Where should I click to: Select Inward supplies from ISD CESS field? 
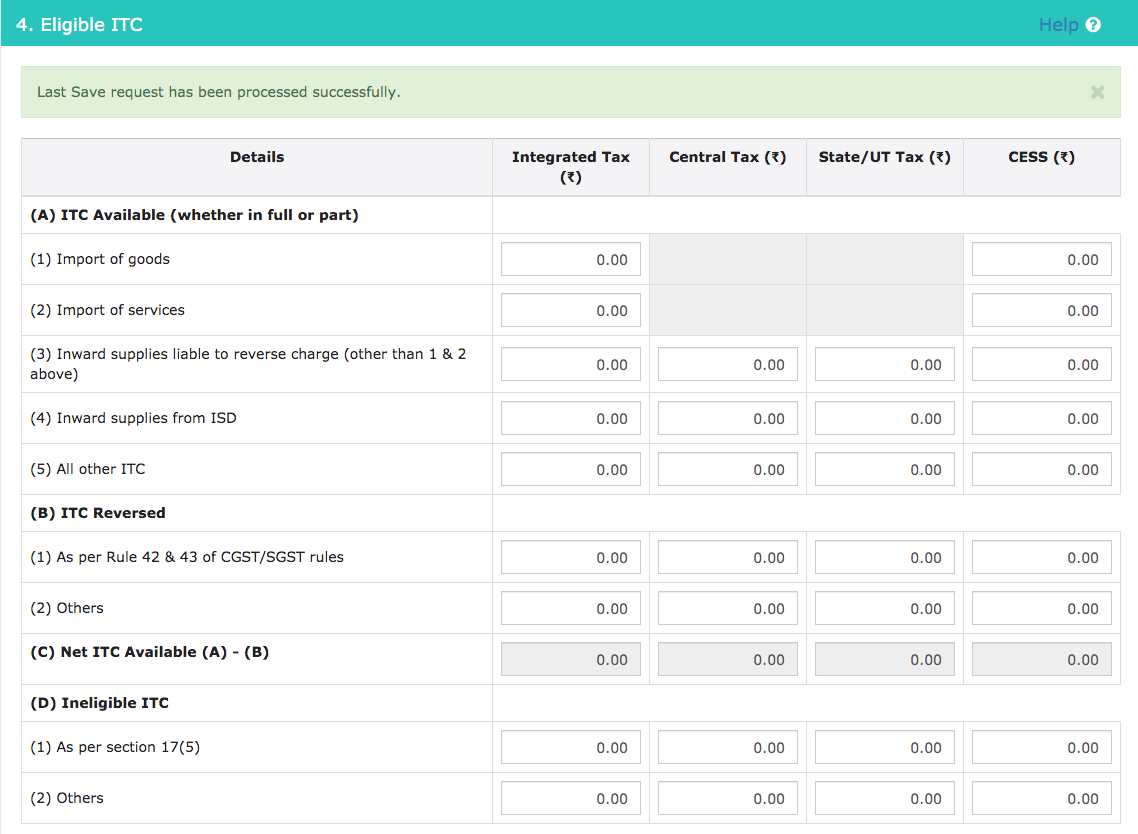point(1041,418)
